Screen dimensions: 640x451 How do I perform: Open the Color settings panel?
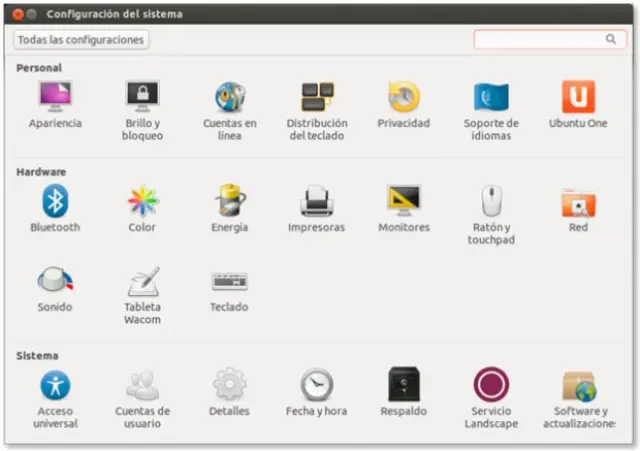click(x=142, y=201)
